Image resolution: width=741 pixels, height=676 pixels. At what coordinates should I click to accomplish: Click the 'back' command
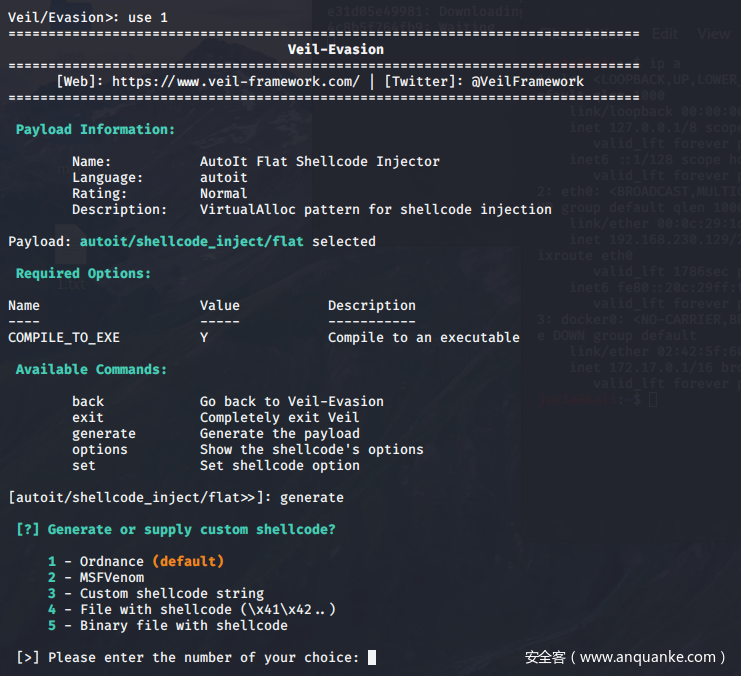point(88,401)
